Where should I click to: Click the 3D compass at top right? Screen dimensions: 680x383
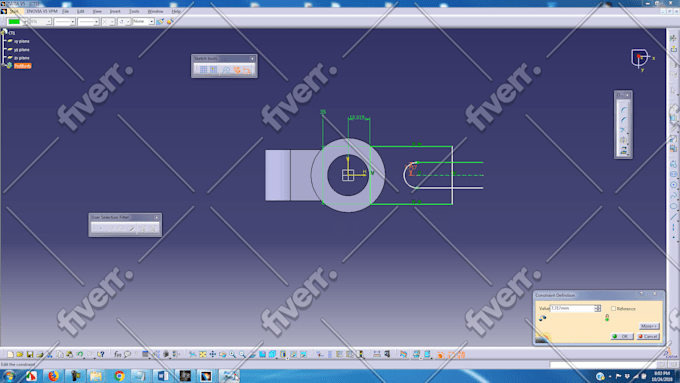(642, 59)
